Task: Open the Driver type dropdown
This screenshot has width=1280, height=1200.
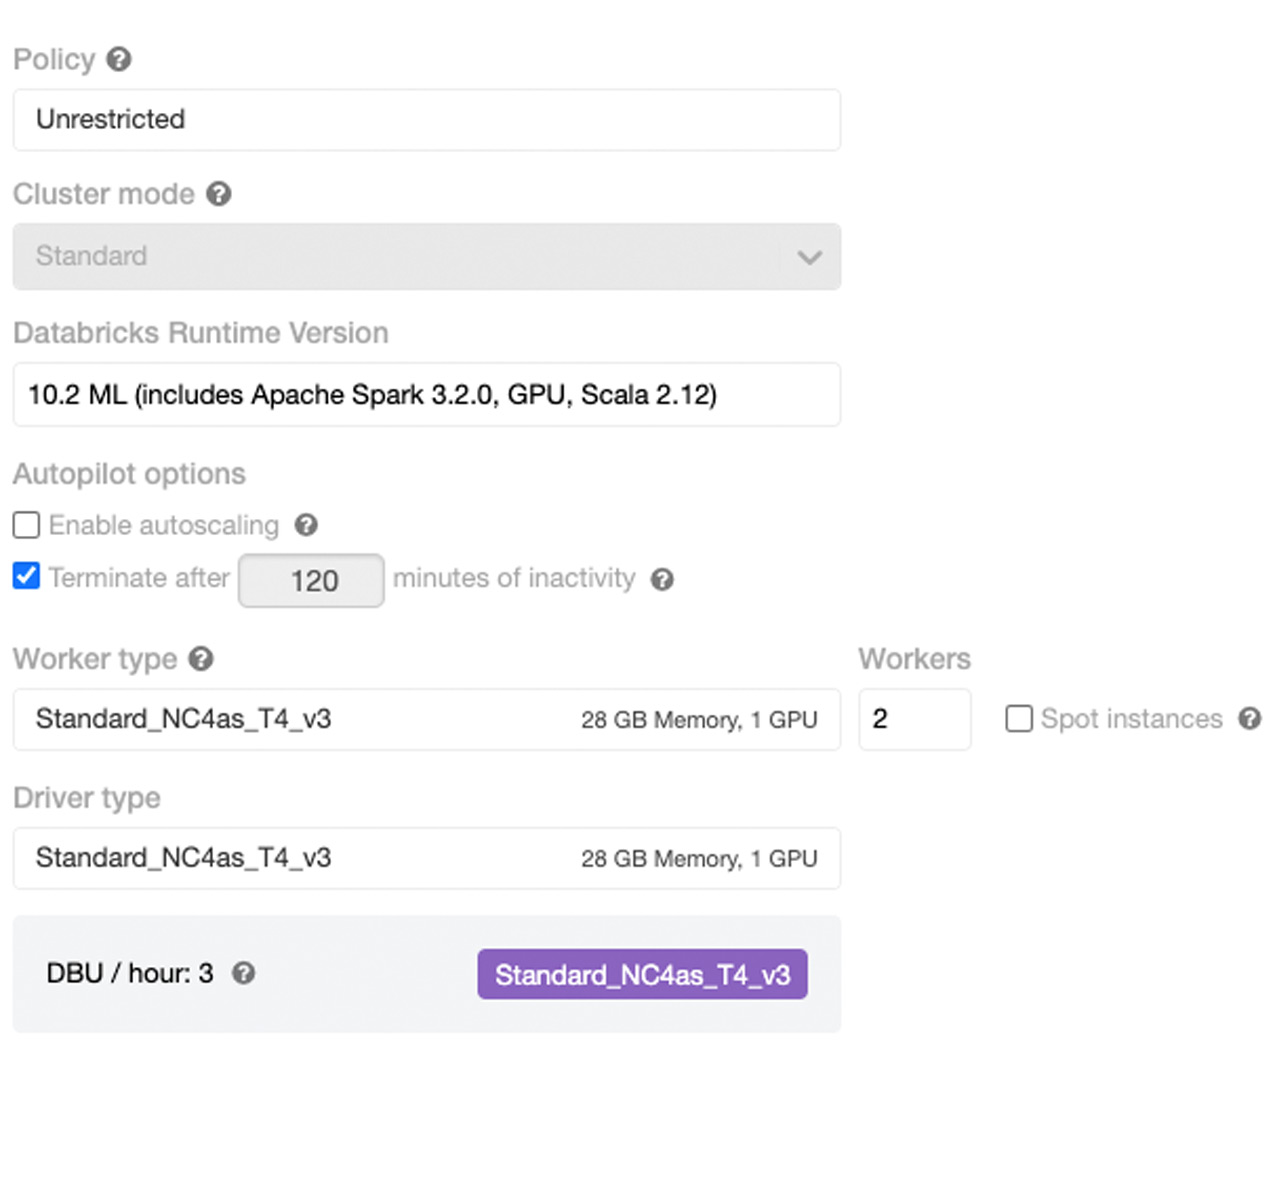Action: [426, 858]
